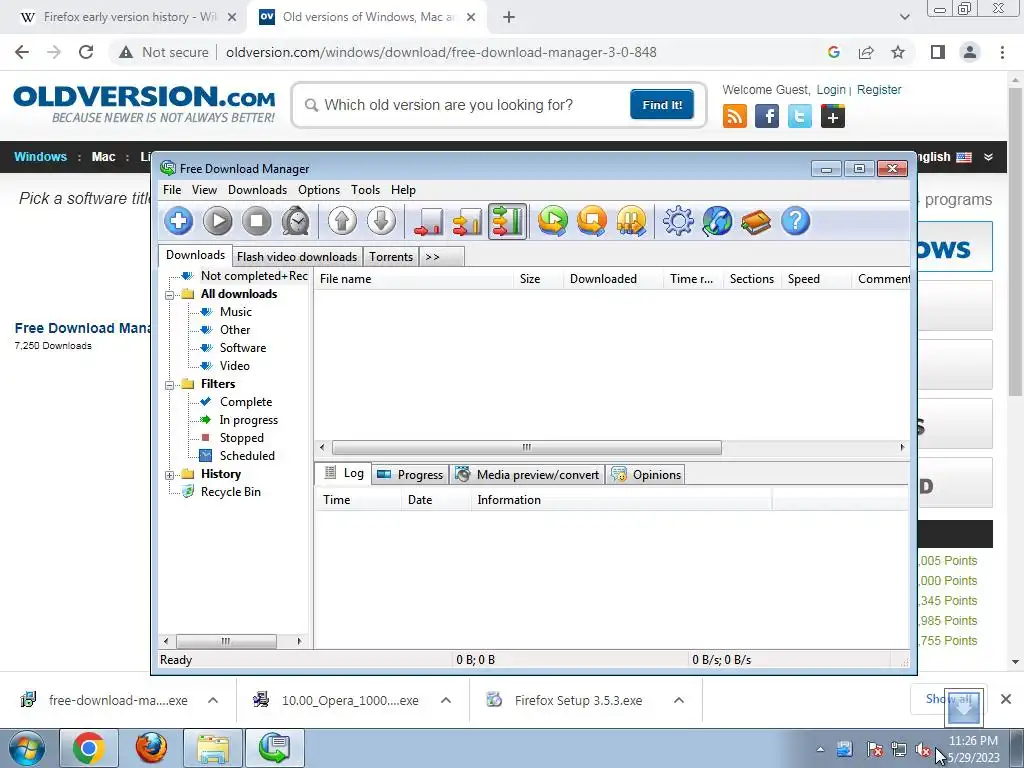Select Not completed+Rec tree item
This screenshot has width=1024, height=768.
tap(253, 276)
